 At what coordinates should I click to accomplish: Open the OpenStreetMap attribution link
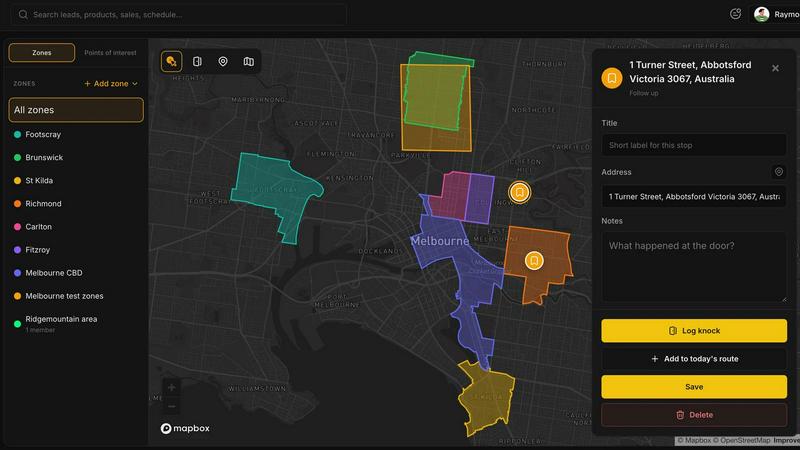pos(741,440)
